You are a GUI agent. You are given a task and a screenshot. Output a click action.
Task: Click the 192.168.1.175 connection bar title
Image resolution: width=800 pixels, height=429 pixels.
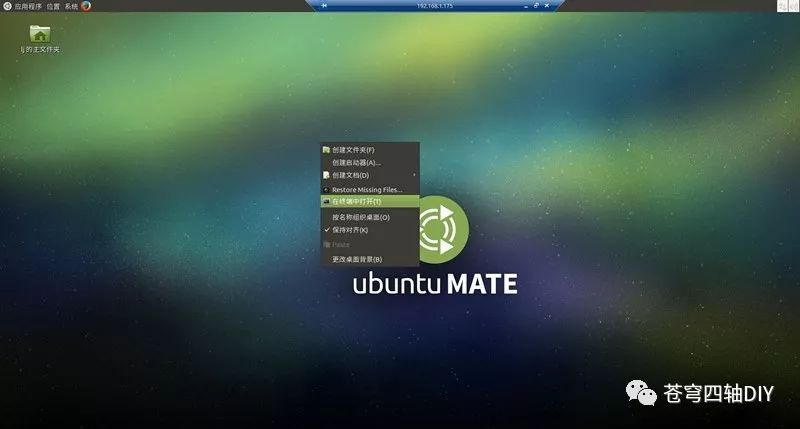pyautogui.click(x=435, y=6)
